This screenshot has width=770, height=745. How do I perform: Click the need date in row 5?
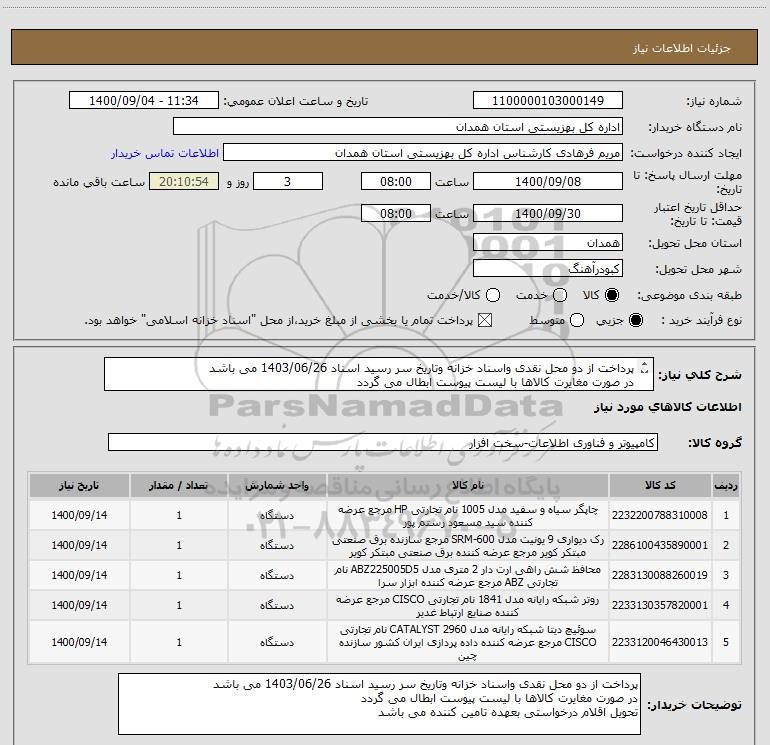[x=79, y=642]
